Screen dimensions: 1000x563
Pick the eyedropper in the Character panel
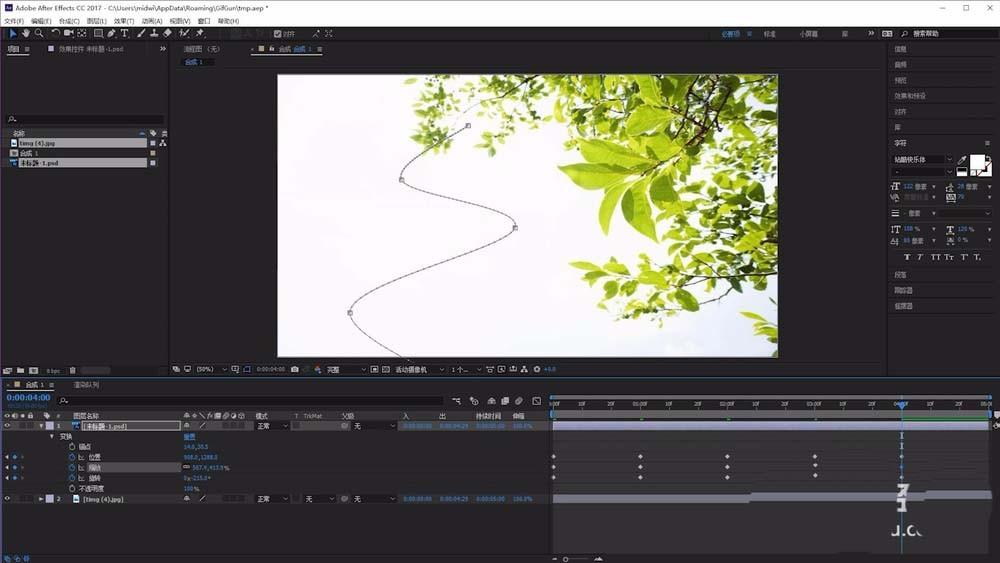(962, 160)
